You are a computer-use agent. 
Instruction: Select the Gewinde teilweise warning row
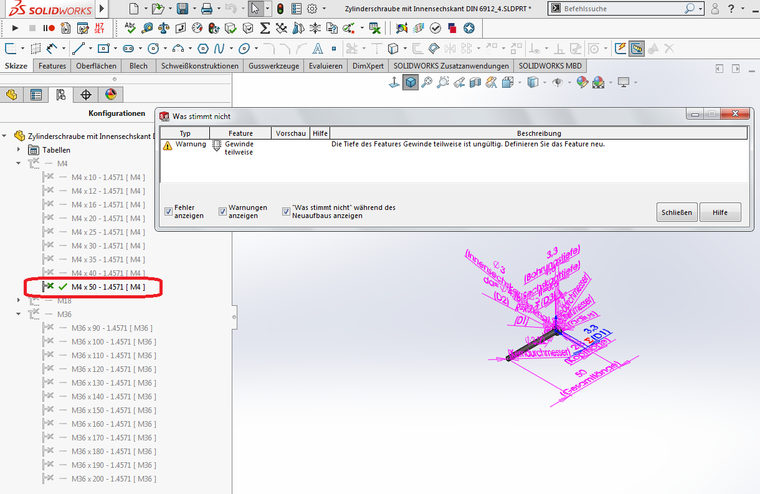coord(454,147)
